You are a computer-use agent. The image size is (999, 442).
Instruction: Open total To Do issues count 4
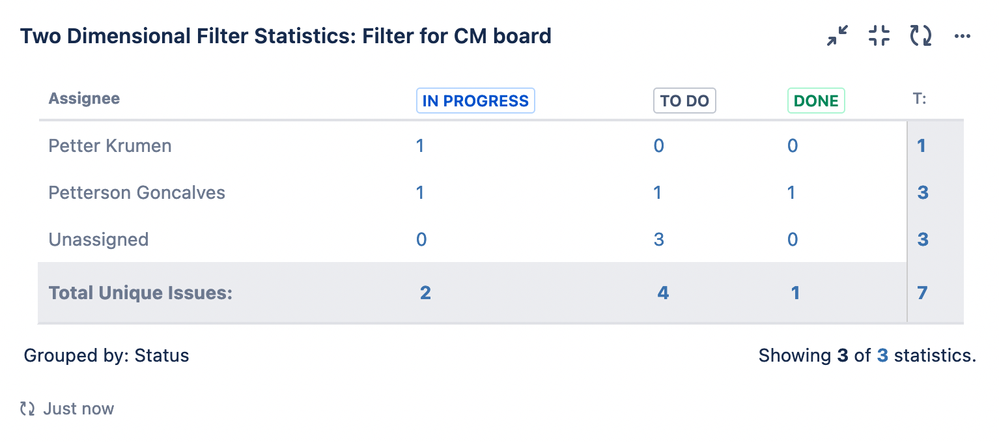click(x=663, y=293)
